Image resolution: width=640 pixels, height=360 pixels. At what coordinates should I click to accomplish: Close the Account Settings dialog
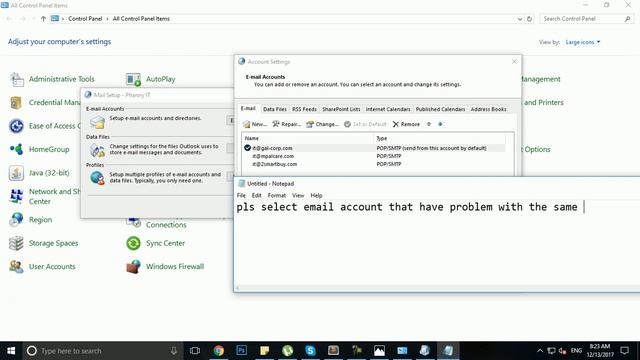[x=514, y=62]
